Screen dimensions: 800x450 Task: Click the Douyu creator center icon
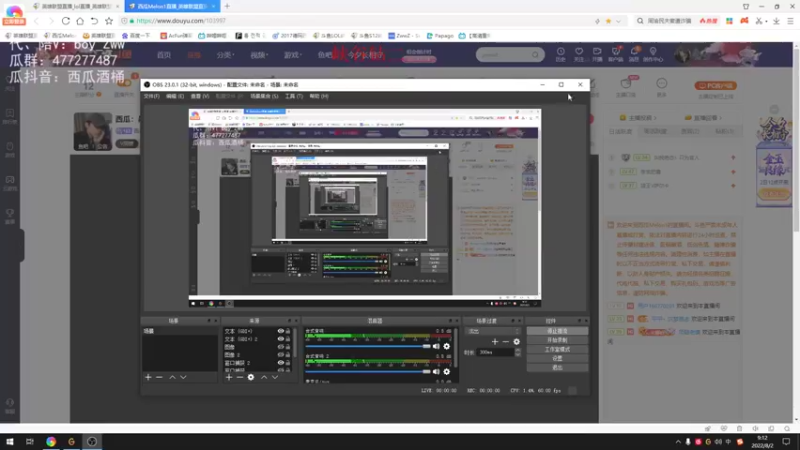tap(653, 54)
